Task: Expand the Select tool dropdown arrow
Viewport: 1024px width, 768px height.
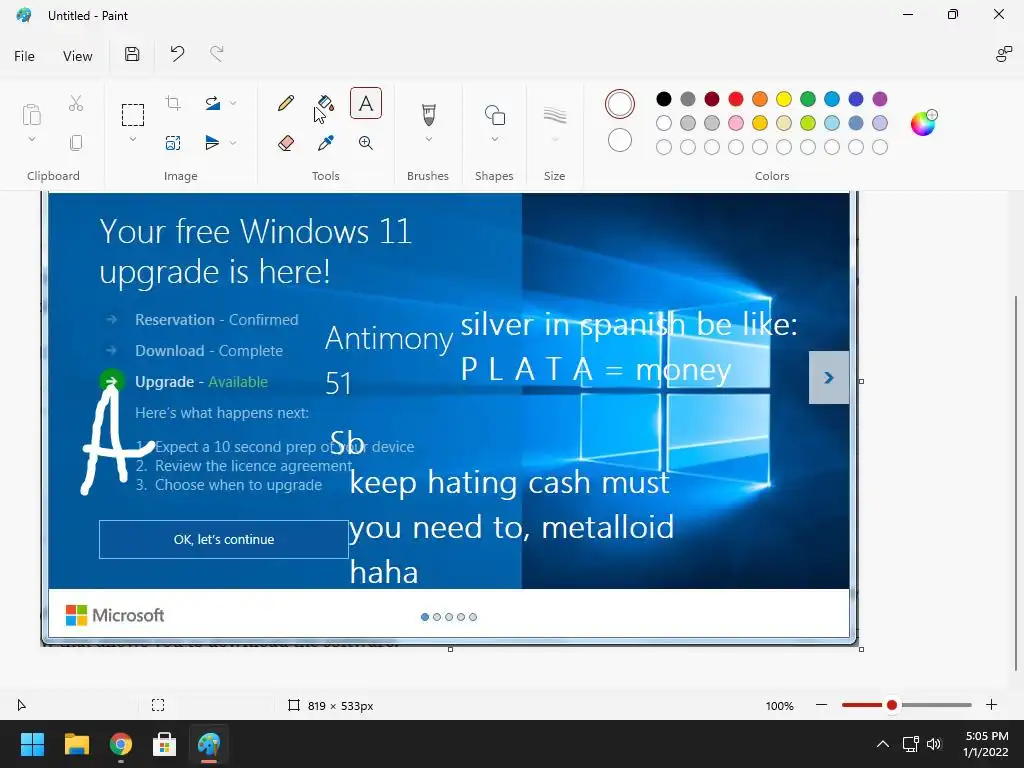Action: tap(133, 139)
